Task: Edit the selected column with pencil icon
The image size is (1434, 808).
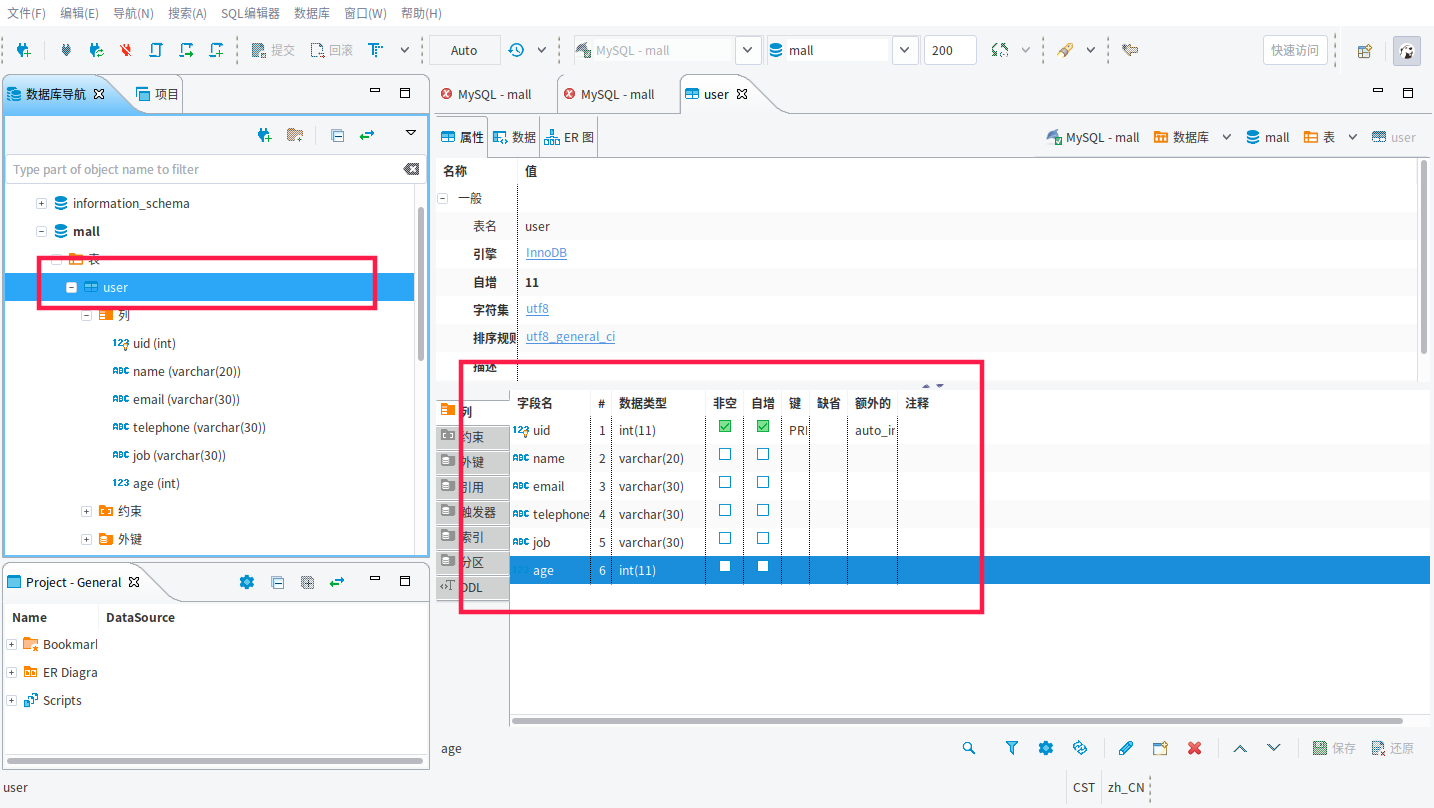Action: click(1125, 747)
